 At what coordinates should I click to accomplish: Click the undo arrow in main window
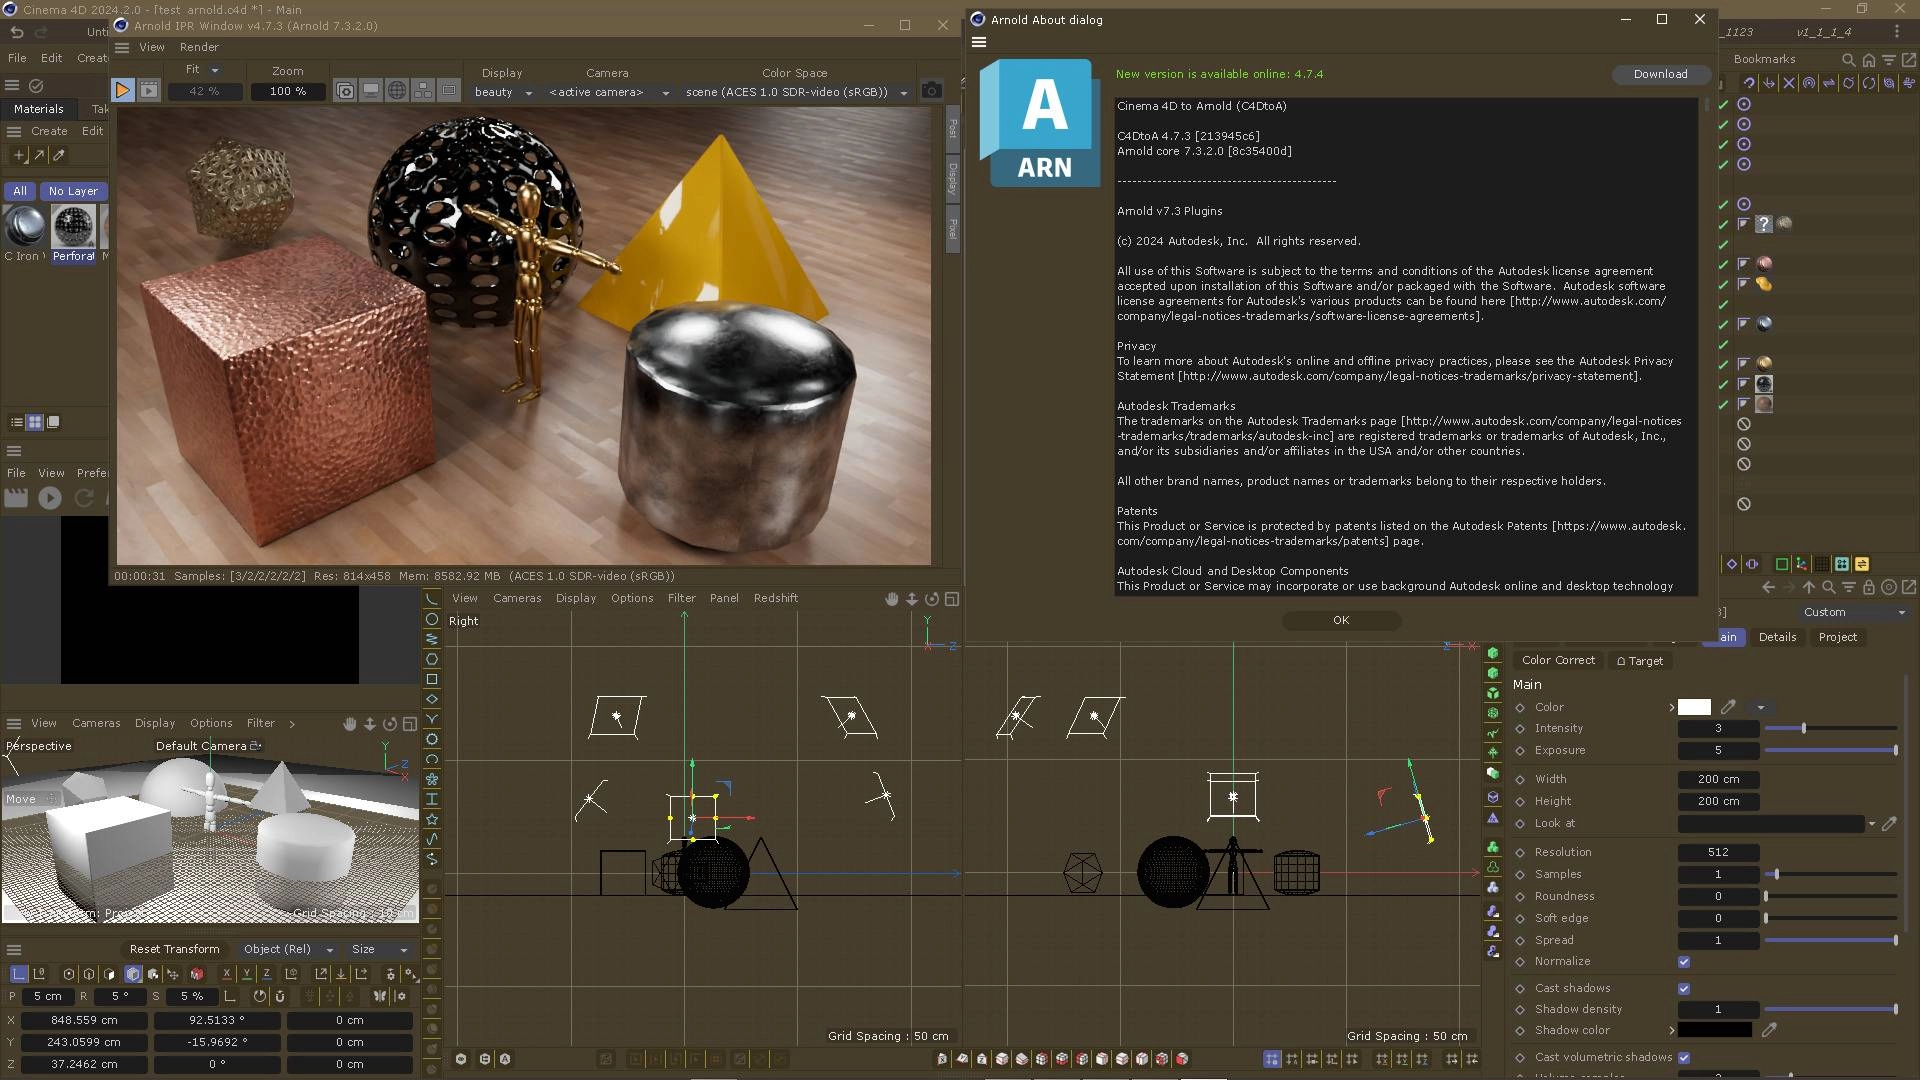16,32
